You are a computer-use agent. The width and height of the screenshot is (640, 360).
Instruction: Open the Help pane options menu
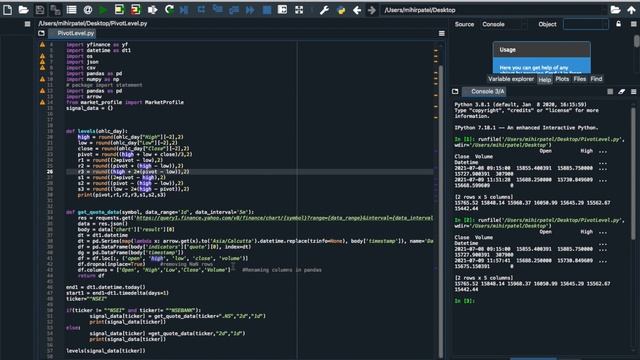(x=633, y=24)
